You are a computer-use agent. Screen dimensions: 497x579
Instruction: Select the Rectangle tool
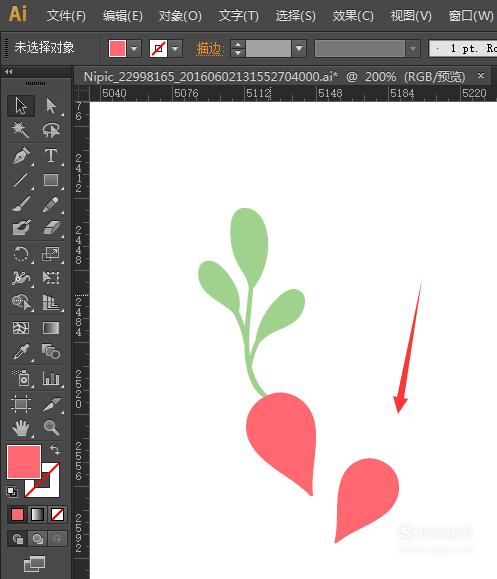pos(51,180)
